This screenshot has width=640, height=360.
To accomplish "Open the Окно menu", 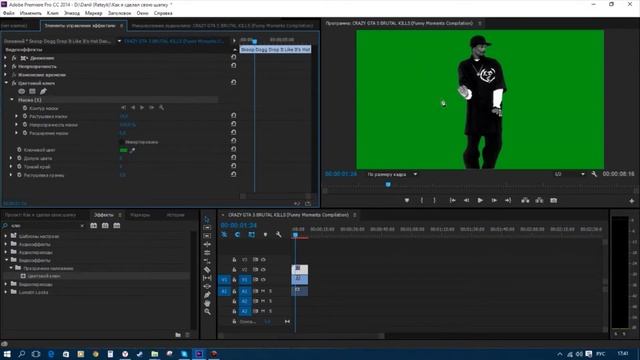I will 142,13.
